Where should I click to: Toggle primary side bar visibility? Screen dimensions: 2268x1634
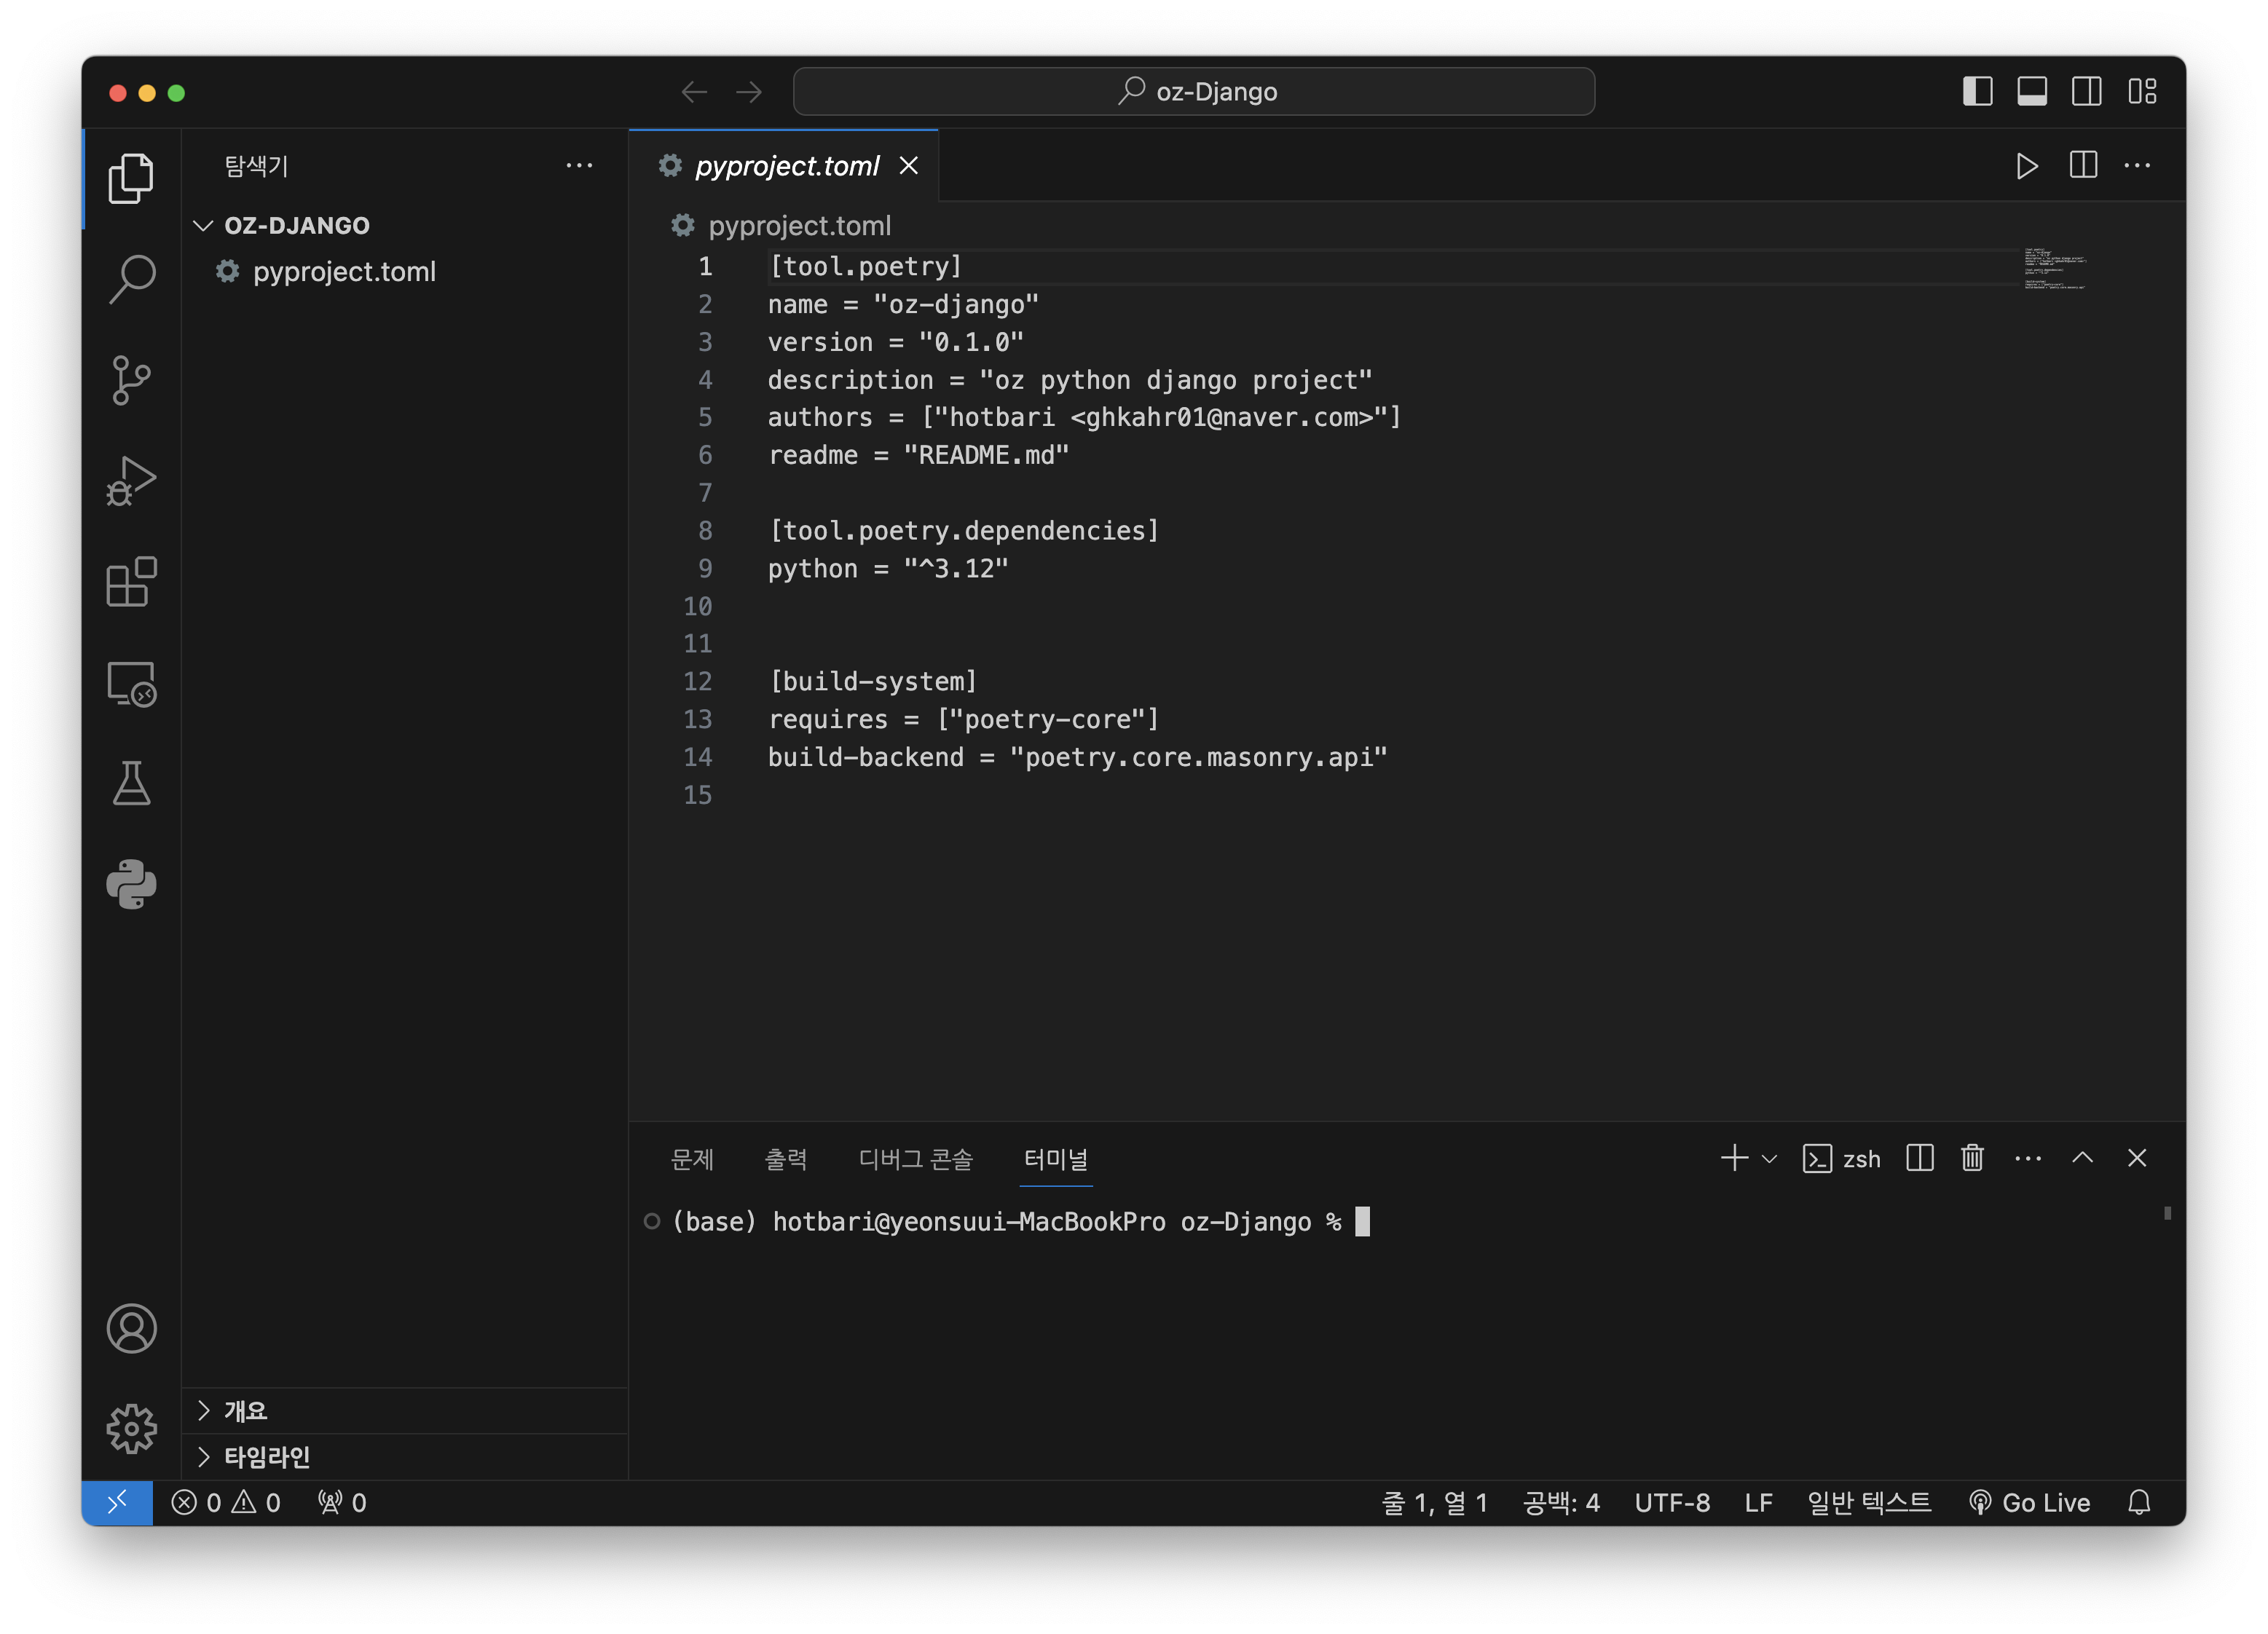coord(1977,92)
